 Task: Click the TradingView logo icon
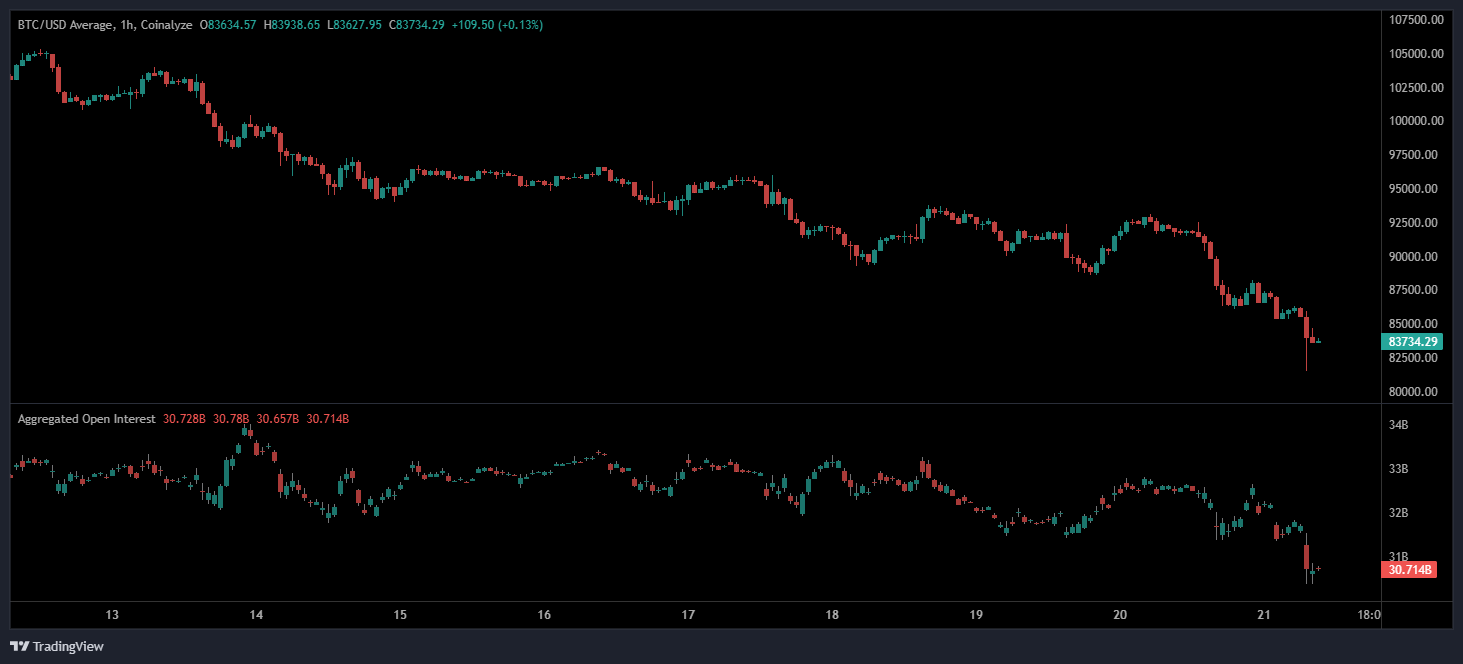pos(20,646)
